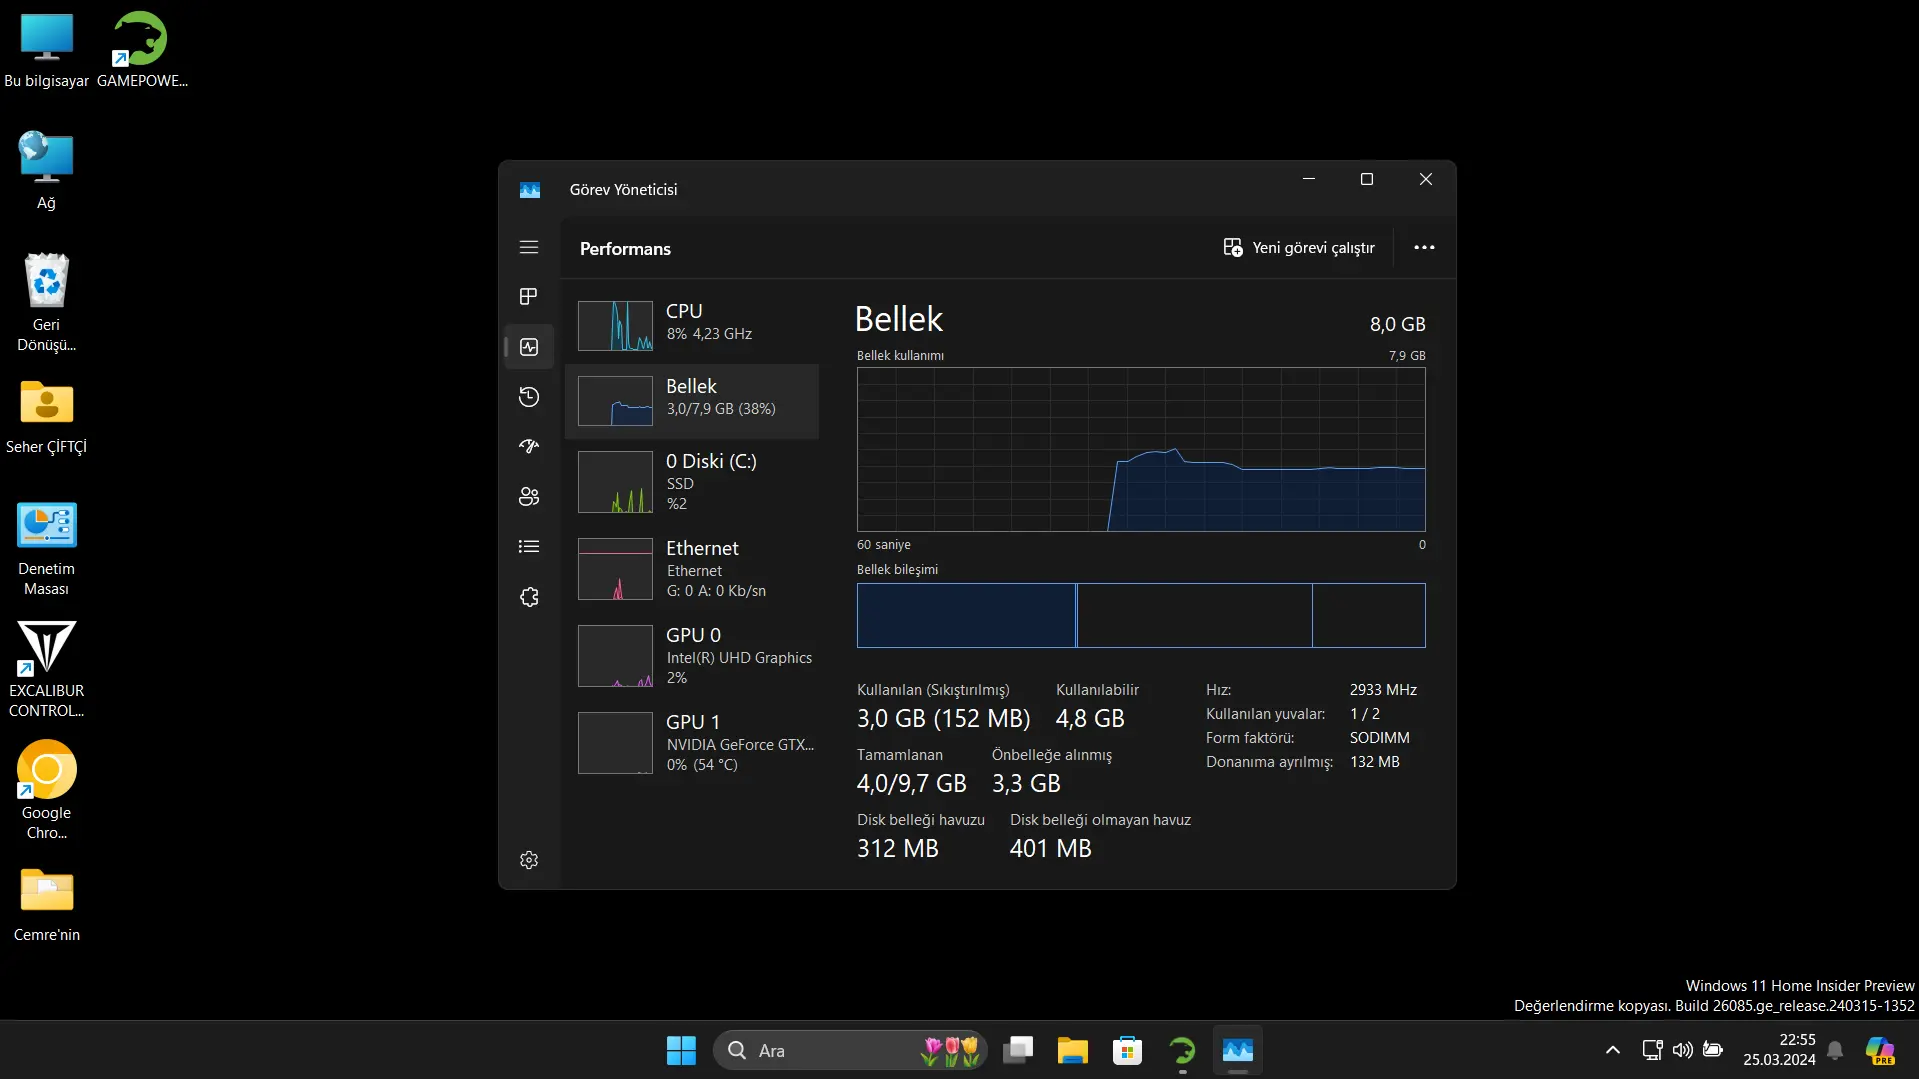
Task: Open the clock showing 22:55
Action: pyautogui.click(x=1779, y=1050)
